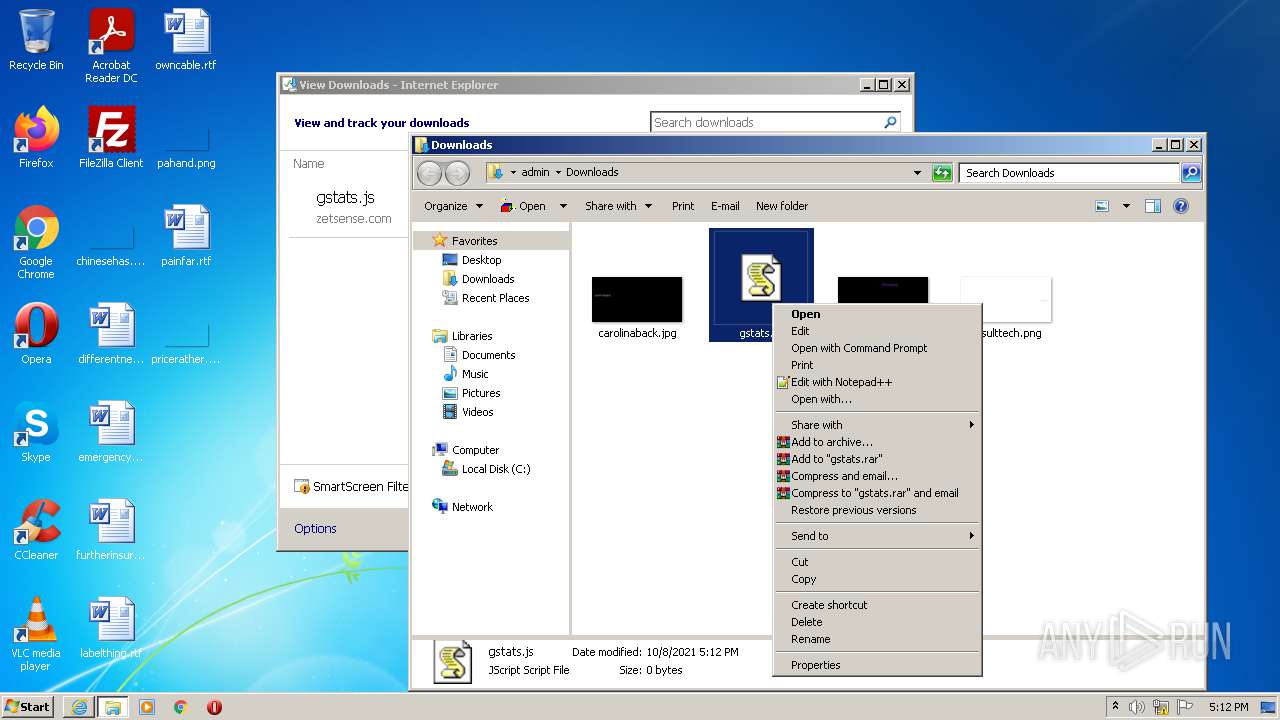Click Create shortcut menu entry

(878, 605)
